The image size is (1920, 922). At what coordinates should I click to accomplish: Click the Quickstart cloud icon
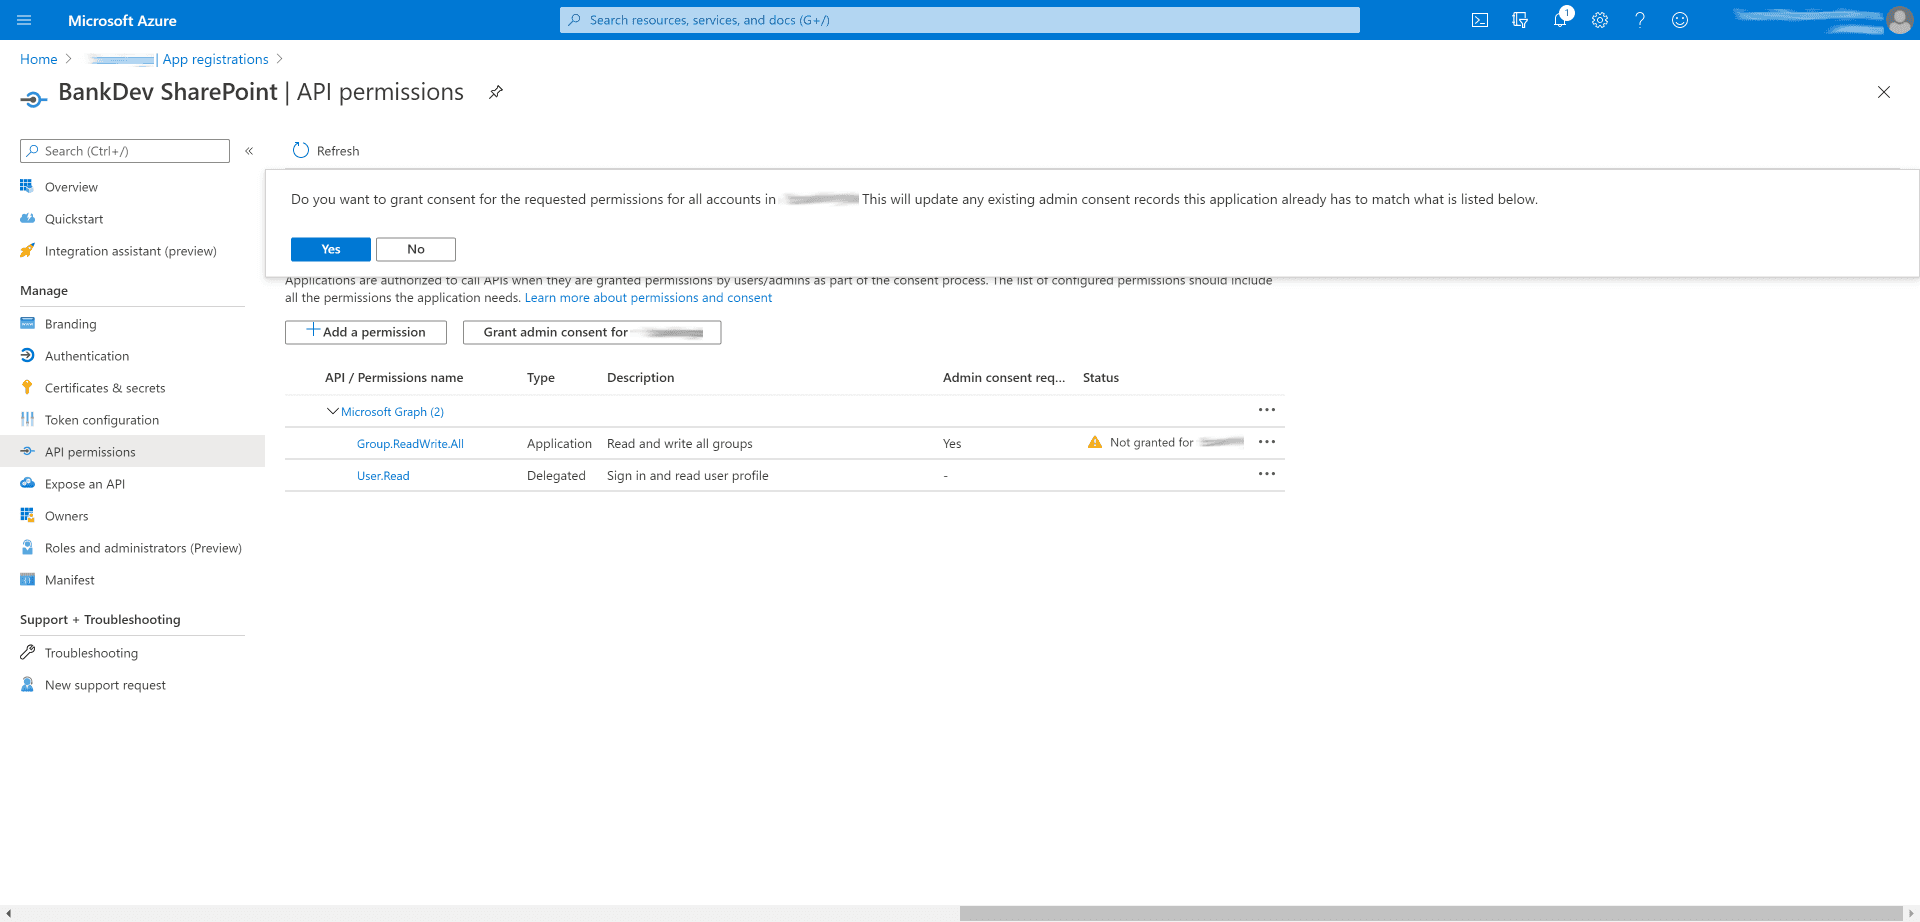[27, 218]
